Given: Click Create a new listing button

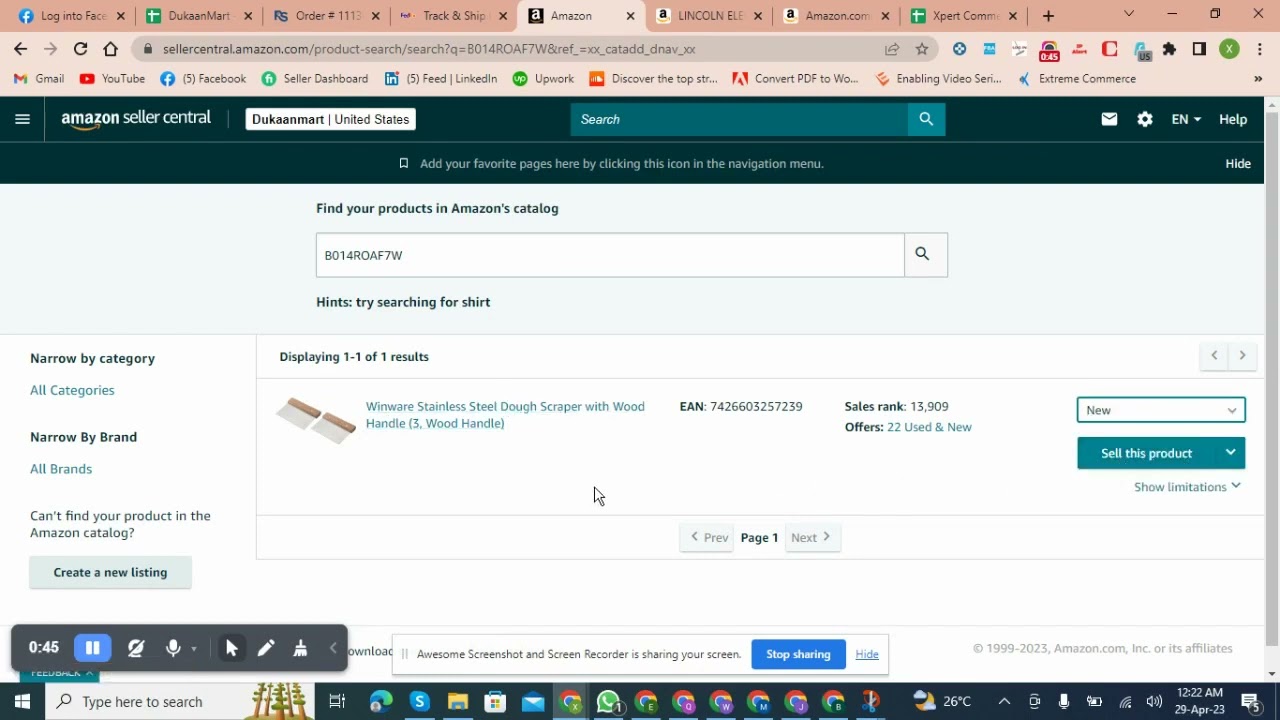Looking at the screenshot, I should click(x=110, y=572).
